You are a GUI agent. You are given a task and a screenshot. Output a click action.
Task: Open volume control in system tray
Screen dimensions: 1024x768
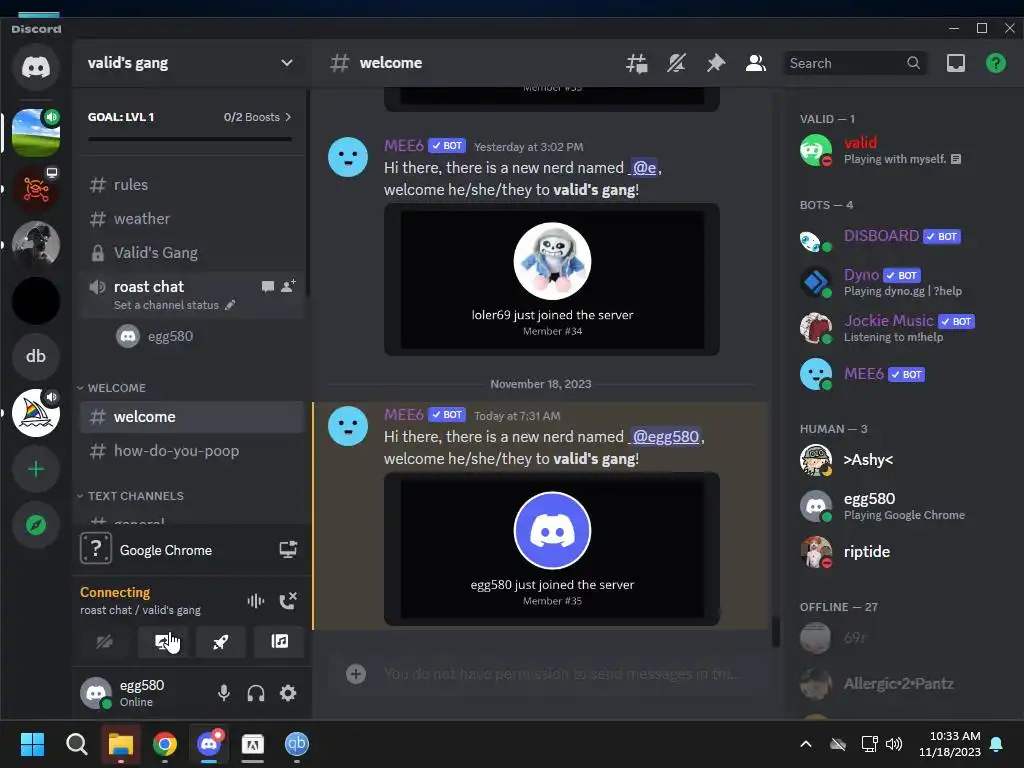(x=893, y=744)
